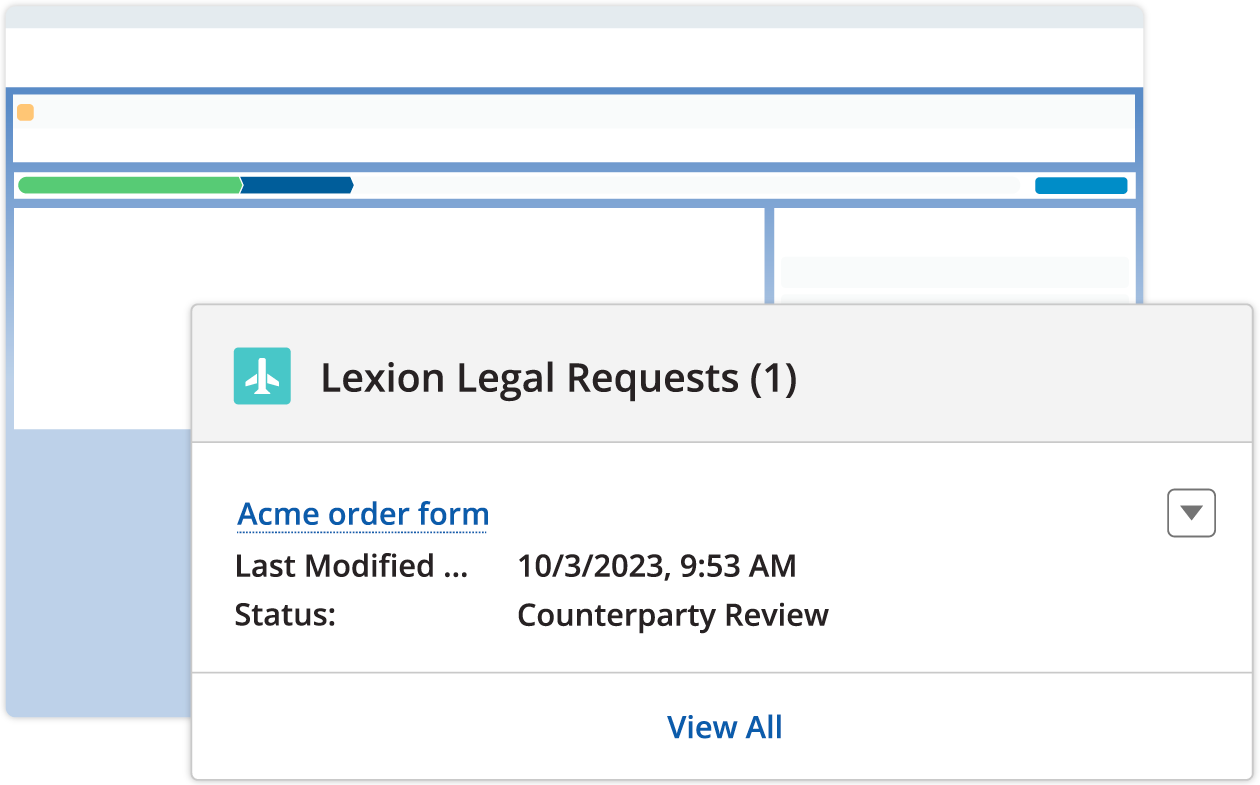Click the white navigation strip above the path bar

[570, 145]
